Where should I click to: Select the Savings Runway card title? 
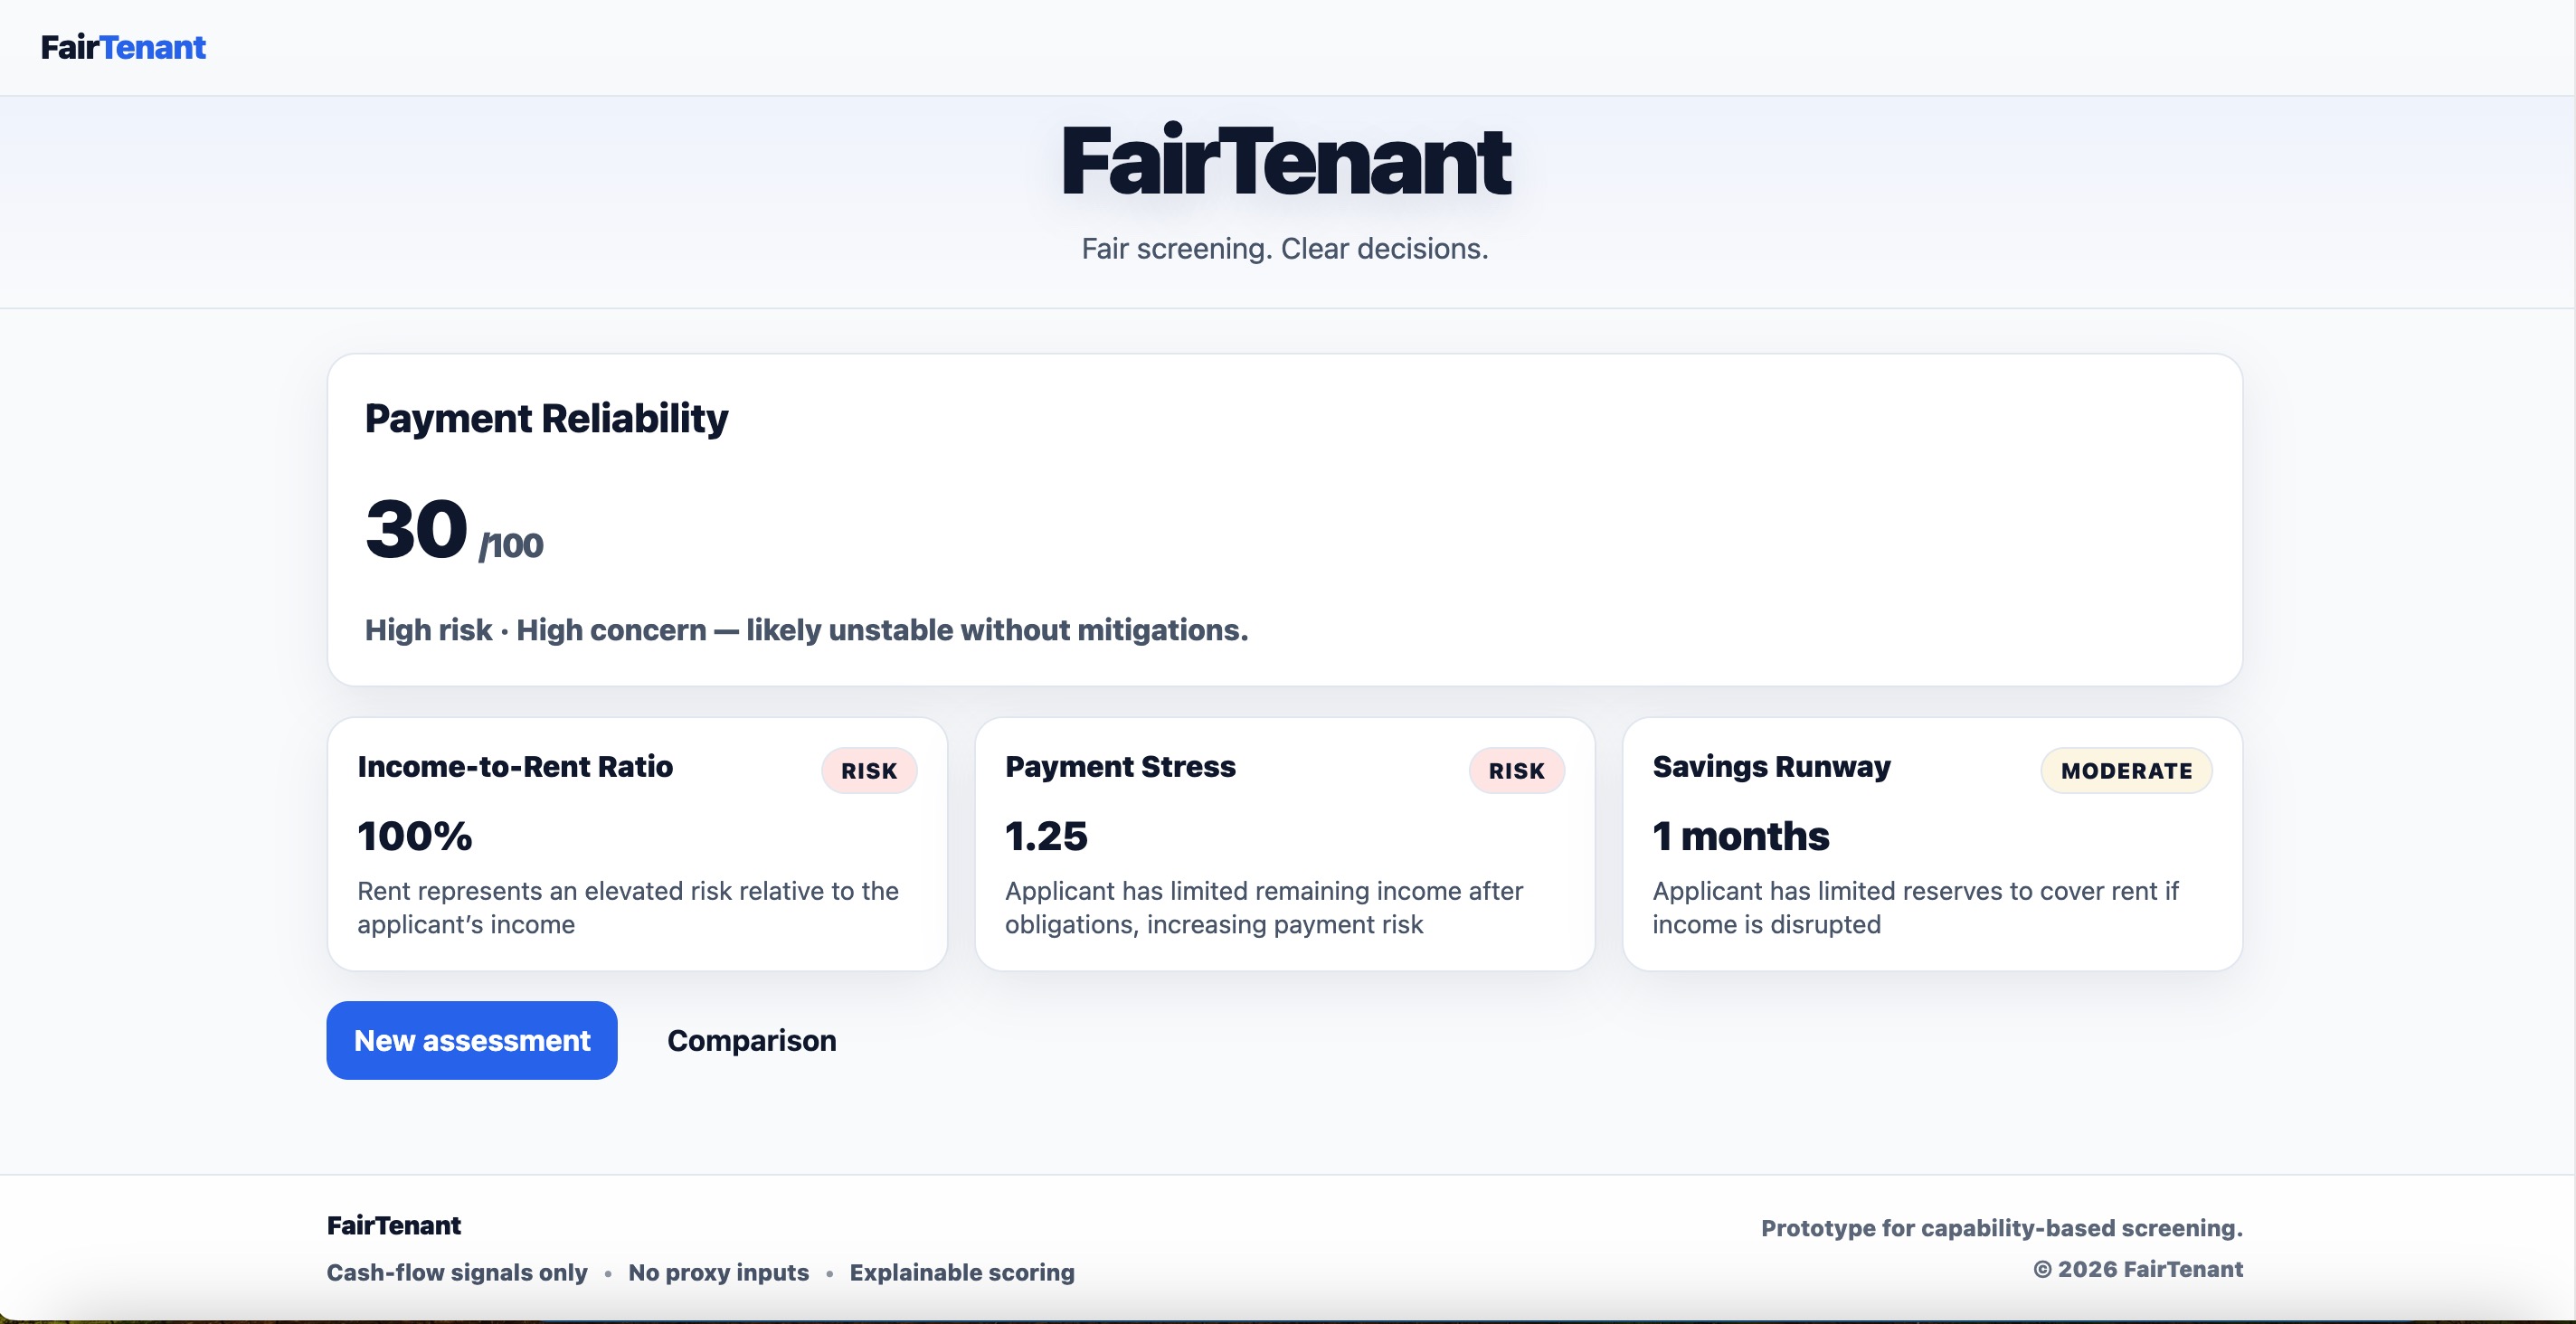click(x=1770, y=767)
